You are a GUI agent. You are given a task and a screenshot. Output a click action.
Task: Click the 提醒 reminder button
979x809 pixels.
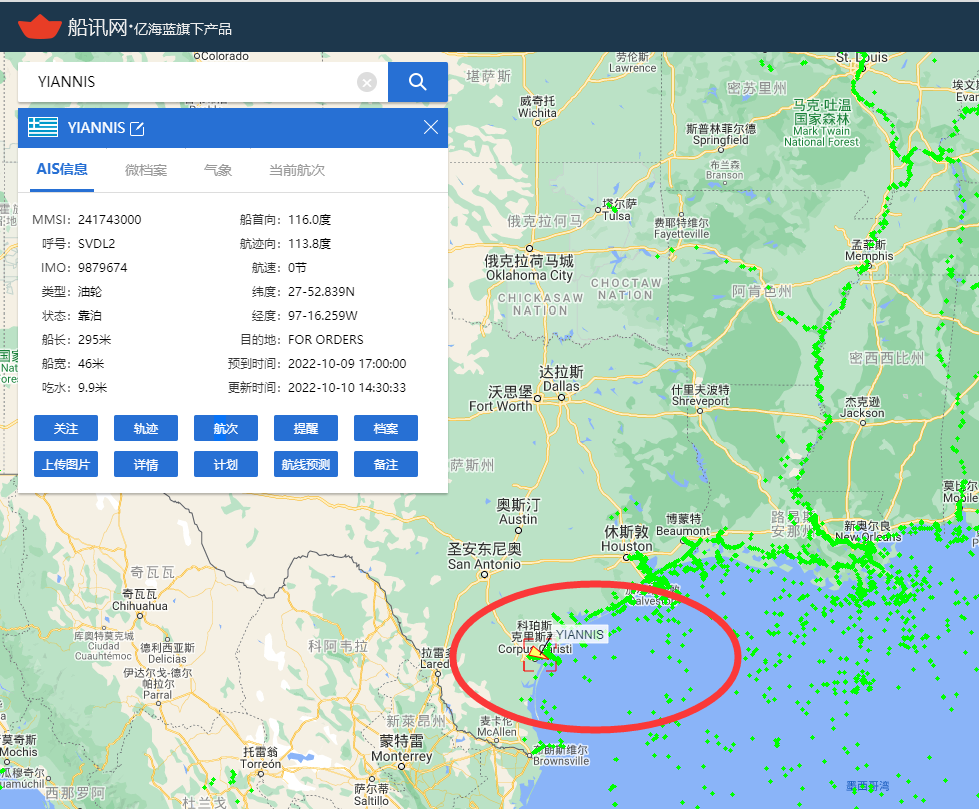click(x=305, y=428)
